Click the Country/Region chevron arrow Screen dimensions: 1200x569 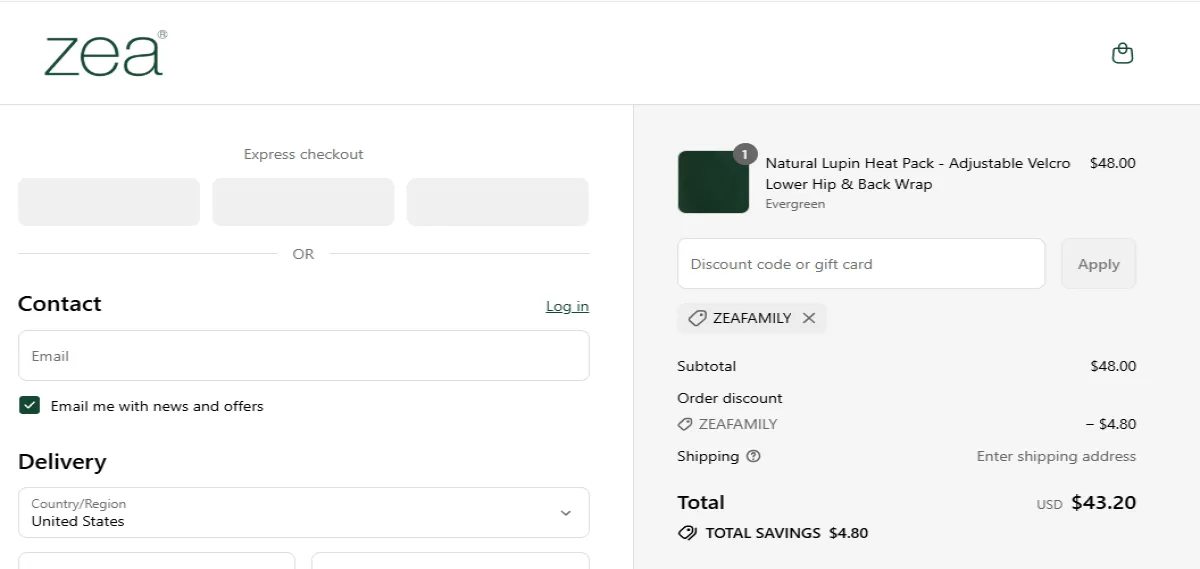pyautogui.click(x=565, y=513)
